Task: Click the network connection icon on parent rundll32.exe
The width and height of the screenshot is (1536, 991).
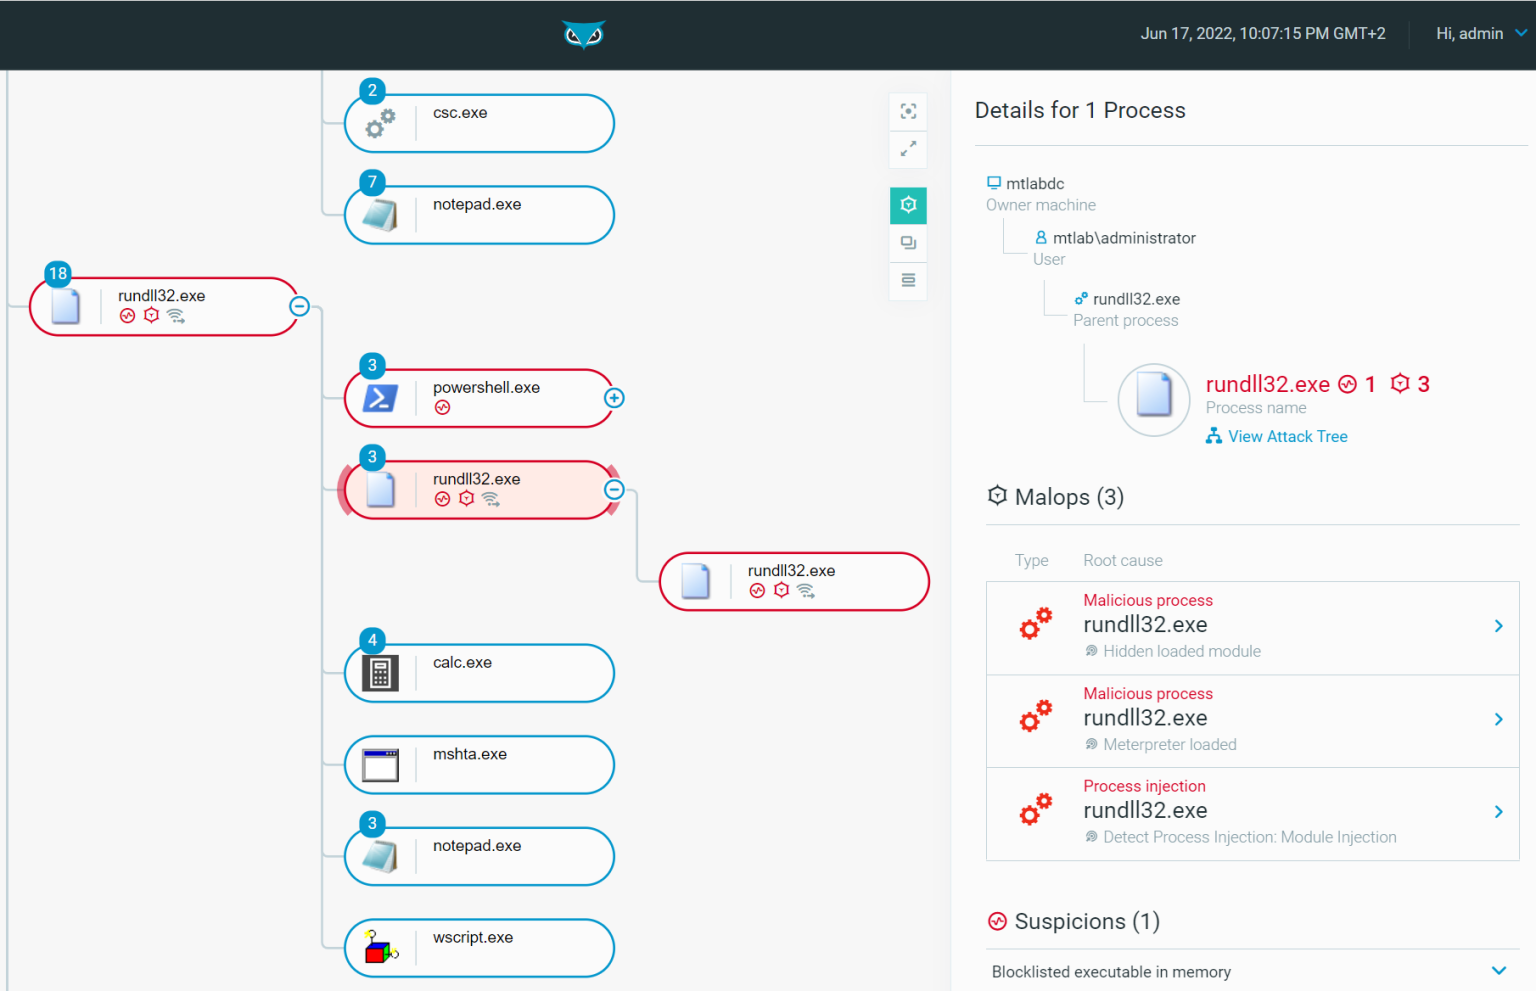Action: tap(175, 315)
